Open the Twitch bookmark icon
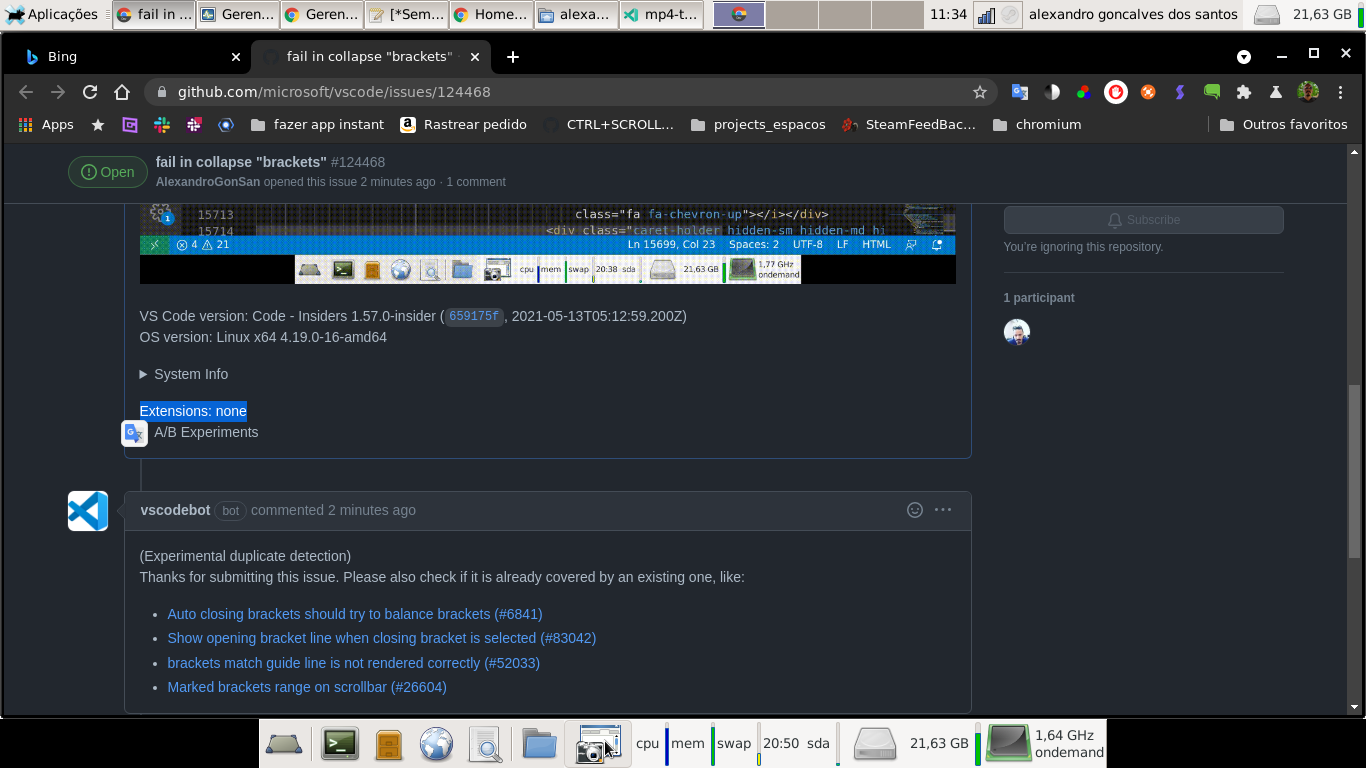The width and height of the screenshot is (1366, 768). (130, 125)
